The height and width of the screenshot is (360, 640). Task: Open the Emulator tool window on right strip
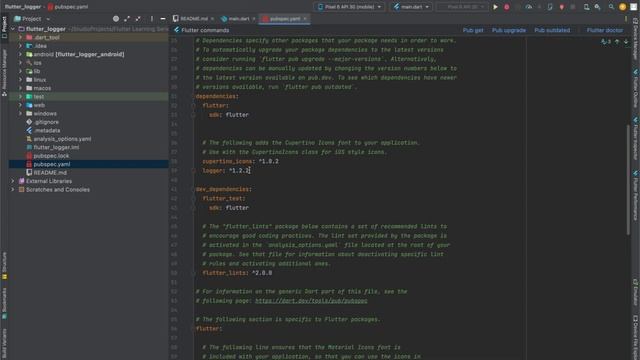point(636,292)
